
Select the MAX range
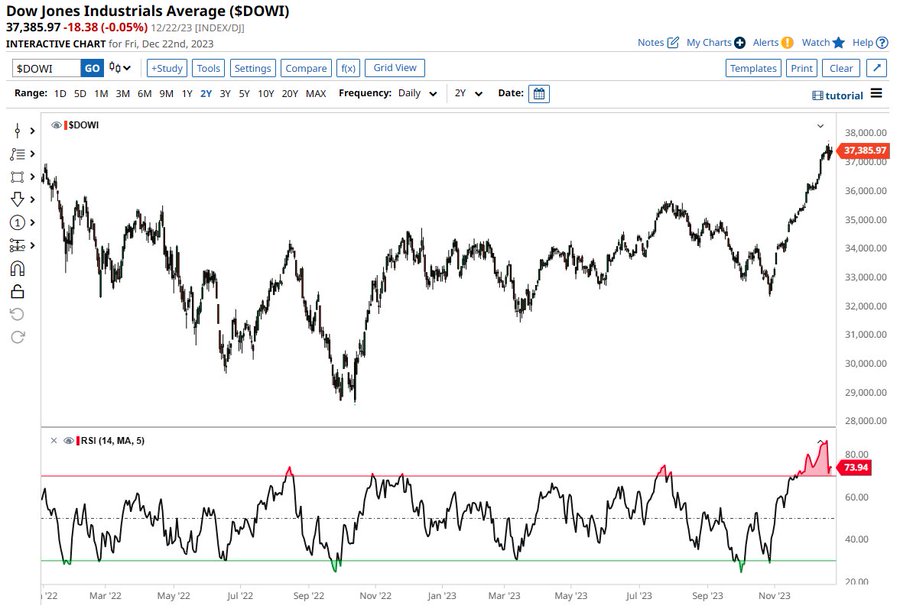pyautogui.click(x=316, y=94)
